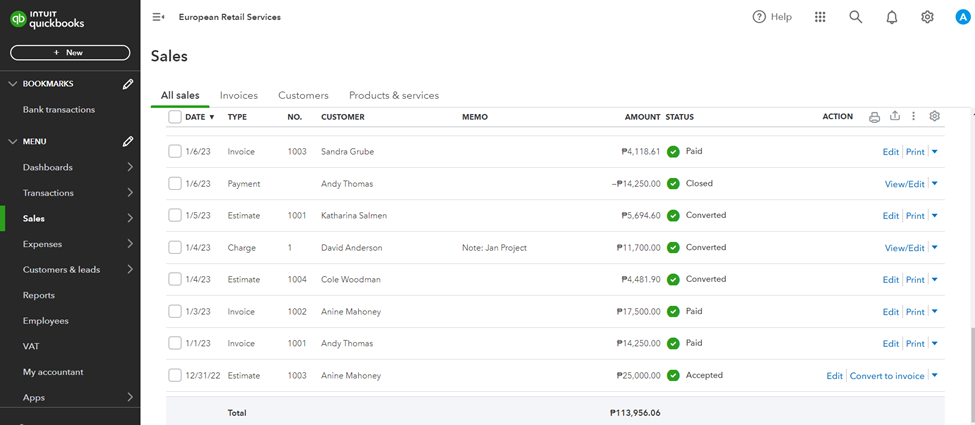Print the sales list via printer icon
The height and width of the screenshot is (425, 975).
(x=874, y=117)
